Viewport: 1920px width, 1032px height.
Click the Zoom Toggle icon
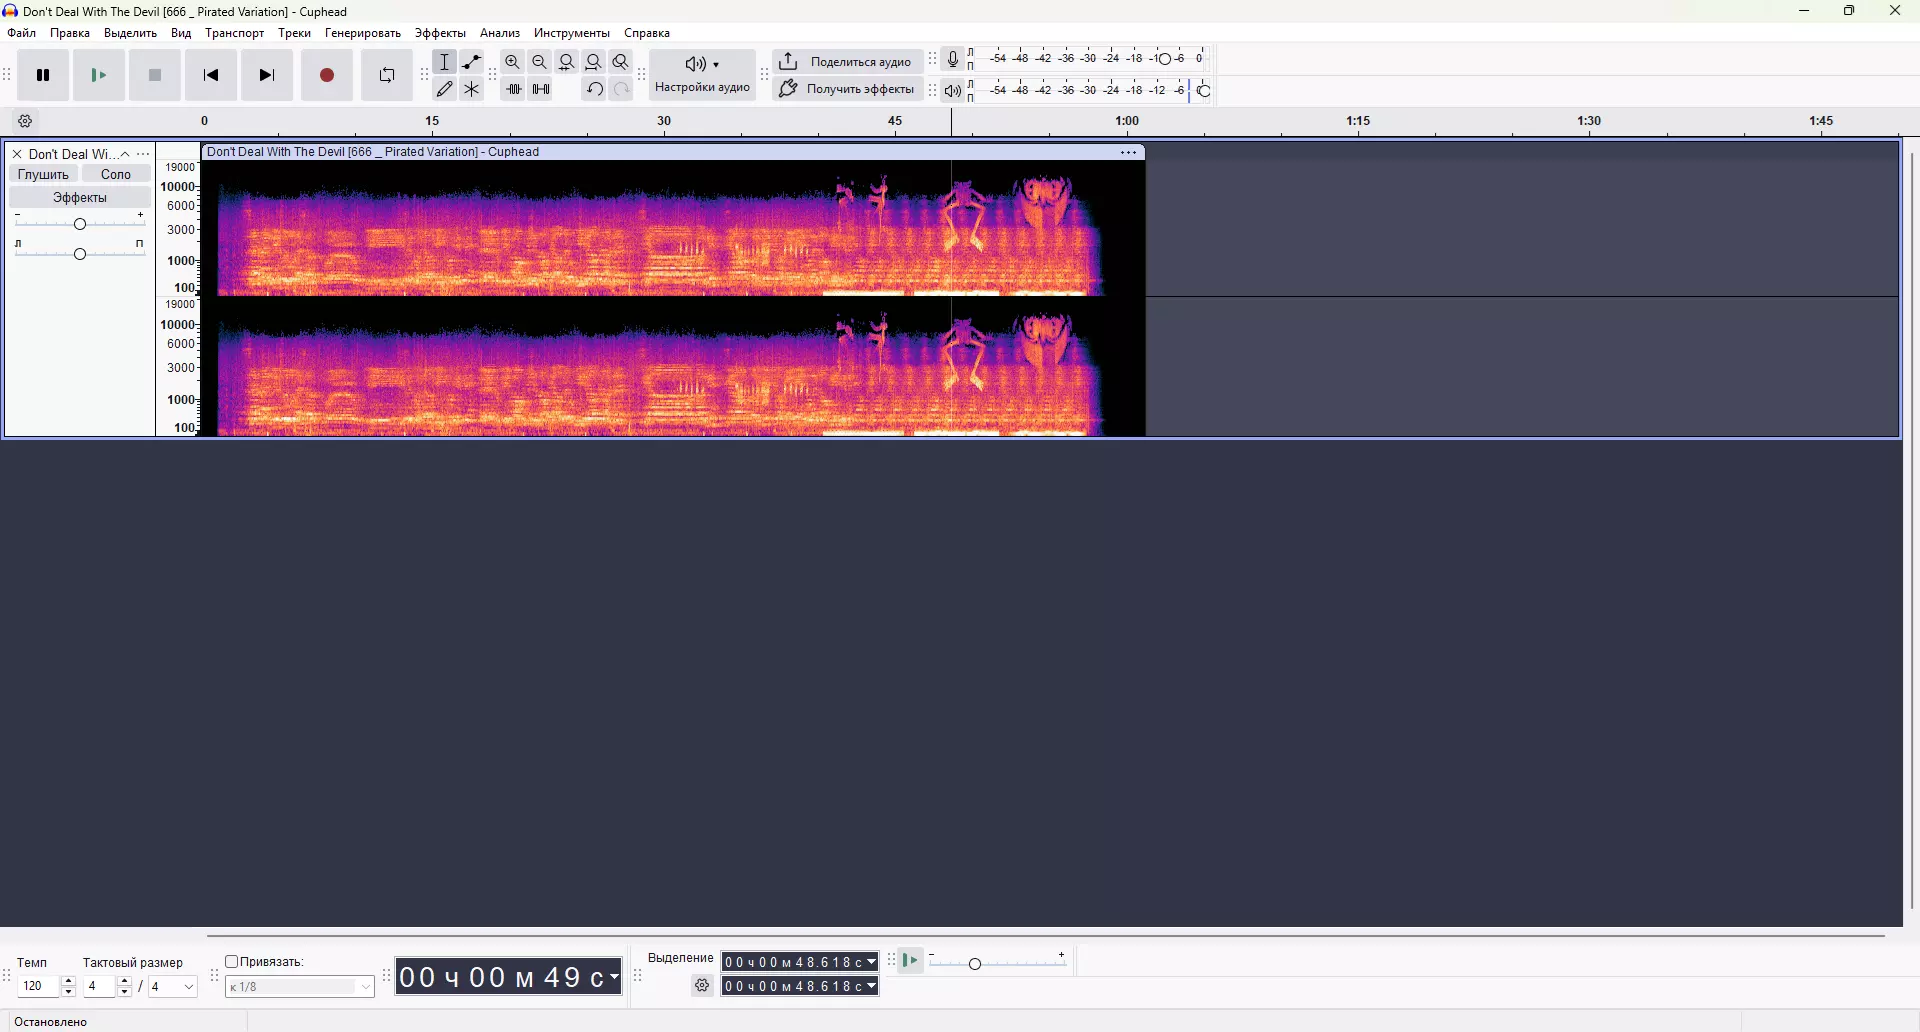621,62
